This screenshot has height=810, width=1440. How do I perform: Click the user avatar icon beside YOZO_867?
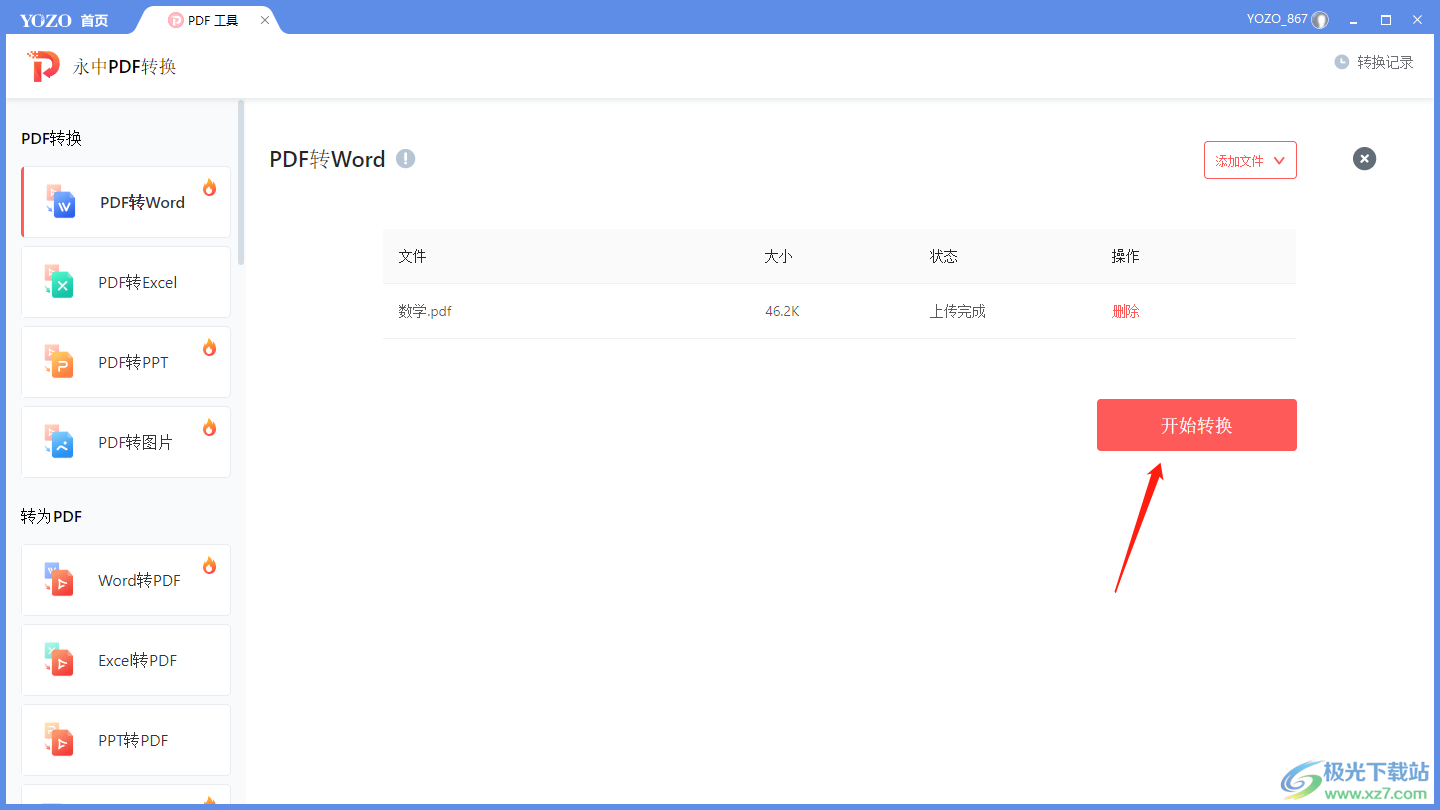tap(1321, 20)
